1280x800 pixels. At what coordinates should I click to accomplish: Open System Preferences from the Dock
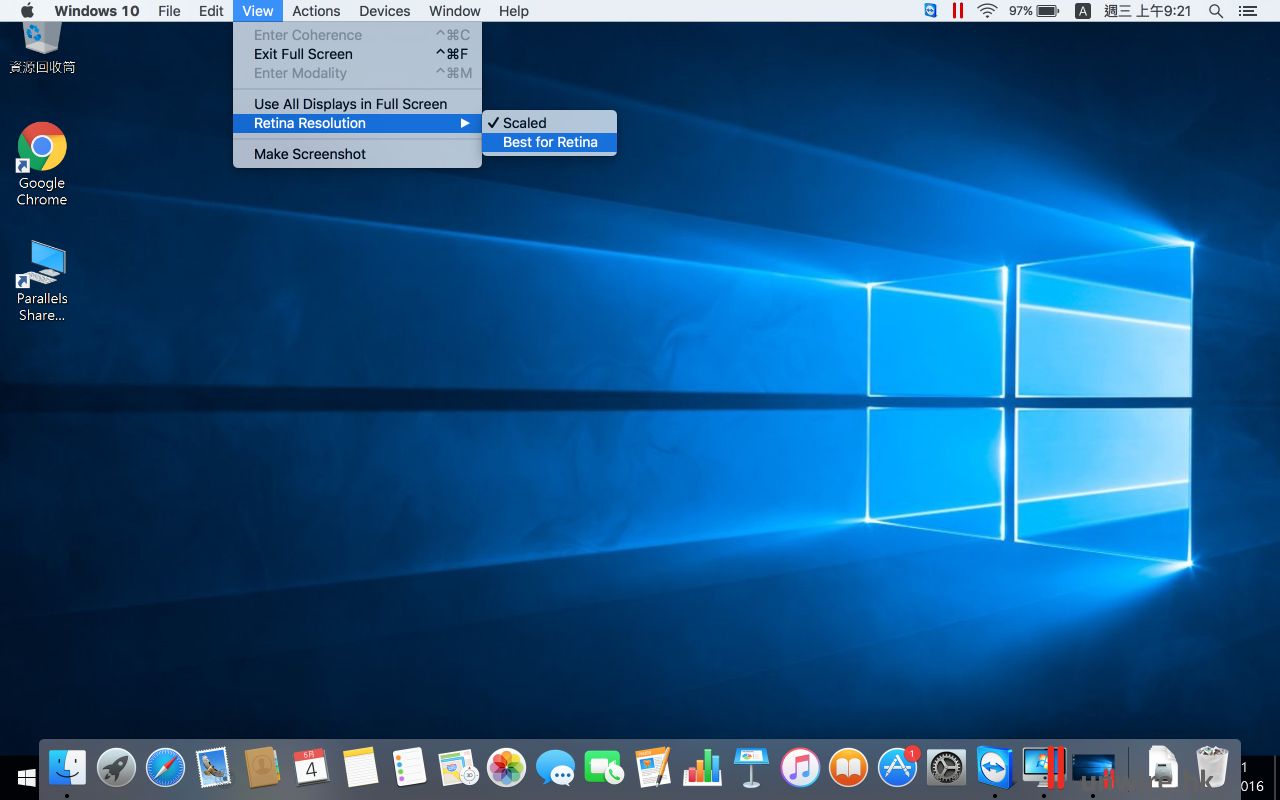pos(946,768)
